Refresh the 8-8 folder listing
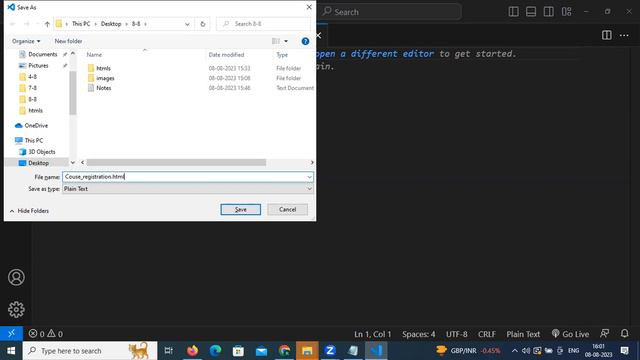 pyautogui.click(x=202, y=24)
